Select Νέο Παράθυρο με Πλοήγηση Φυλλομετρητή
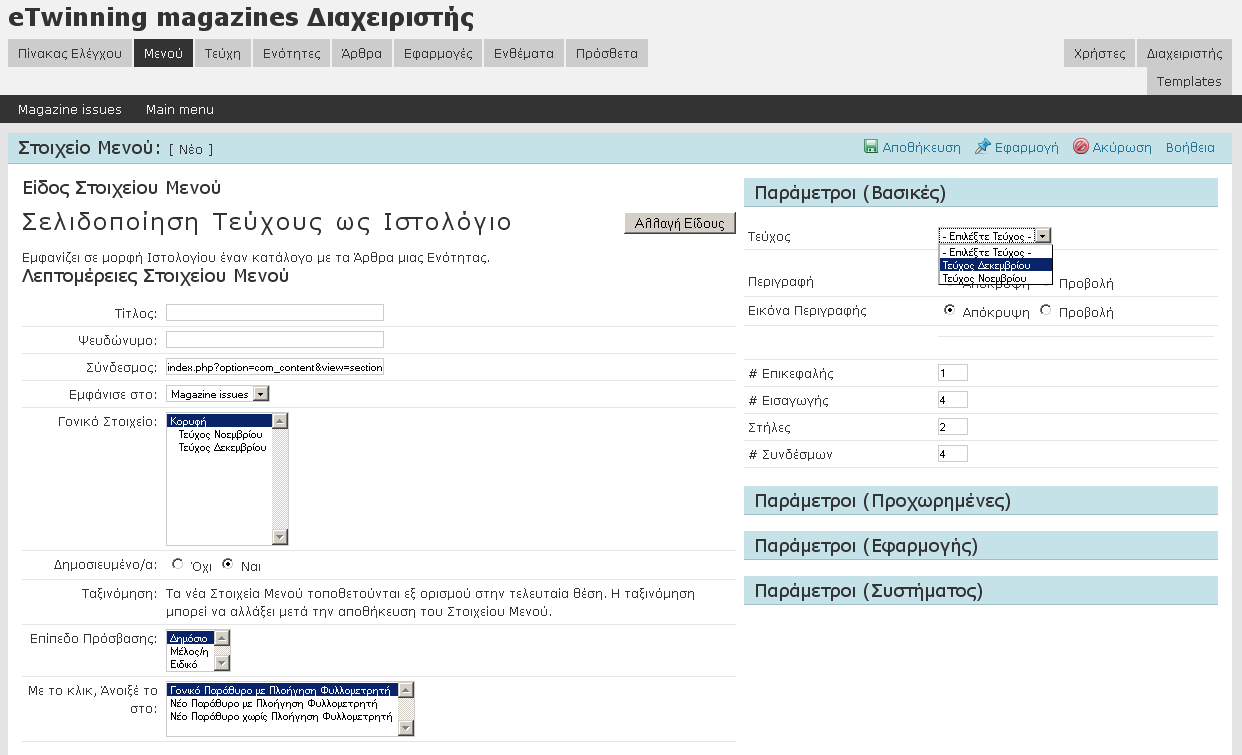This screenshot has height=755, width=1242. (280, 703)
